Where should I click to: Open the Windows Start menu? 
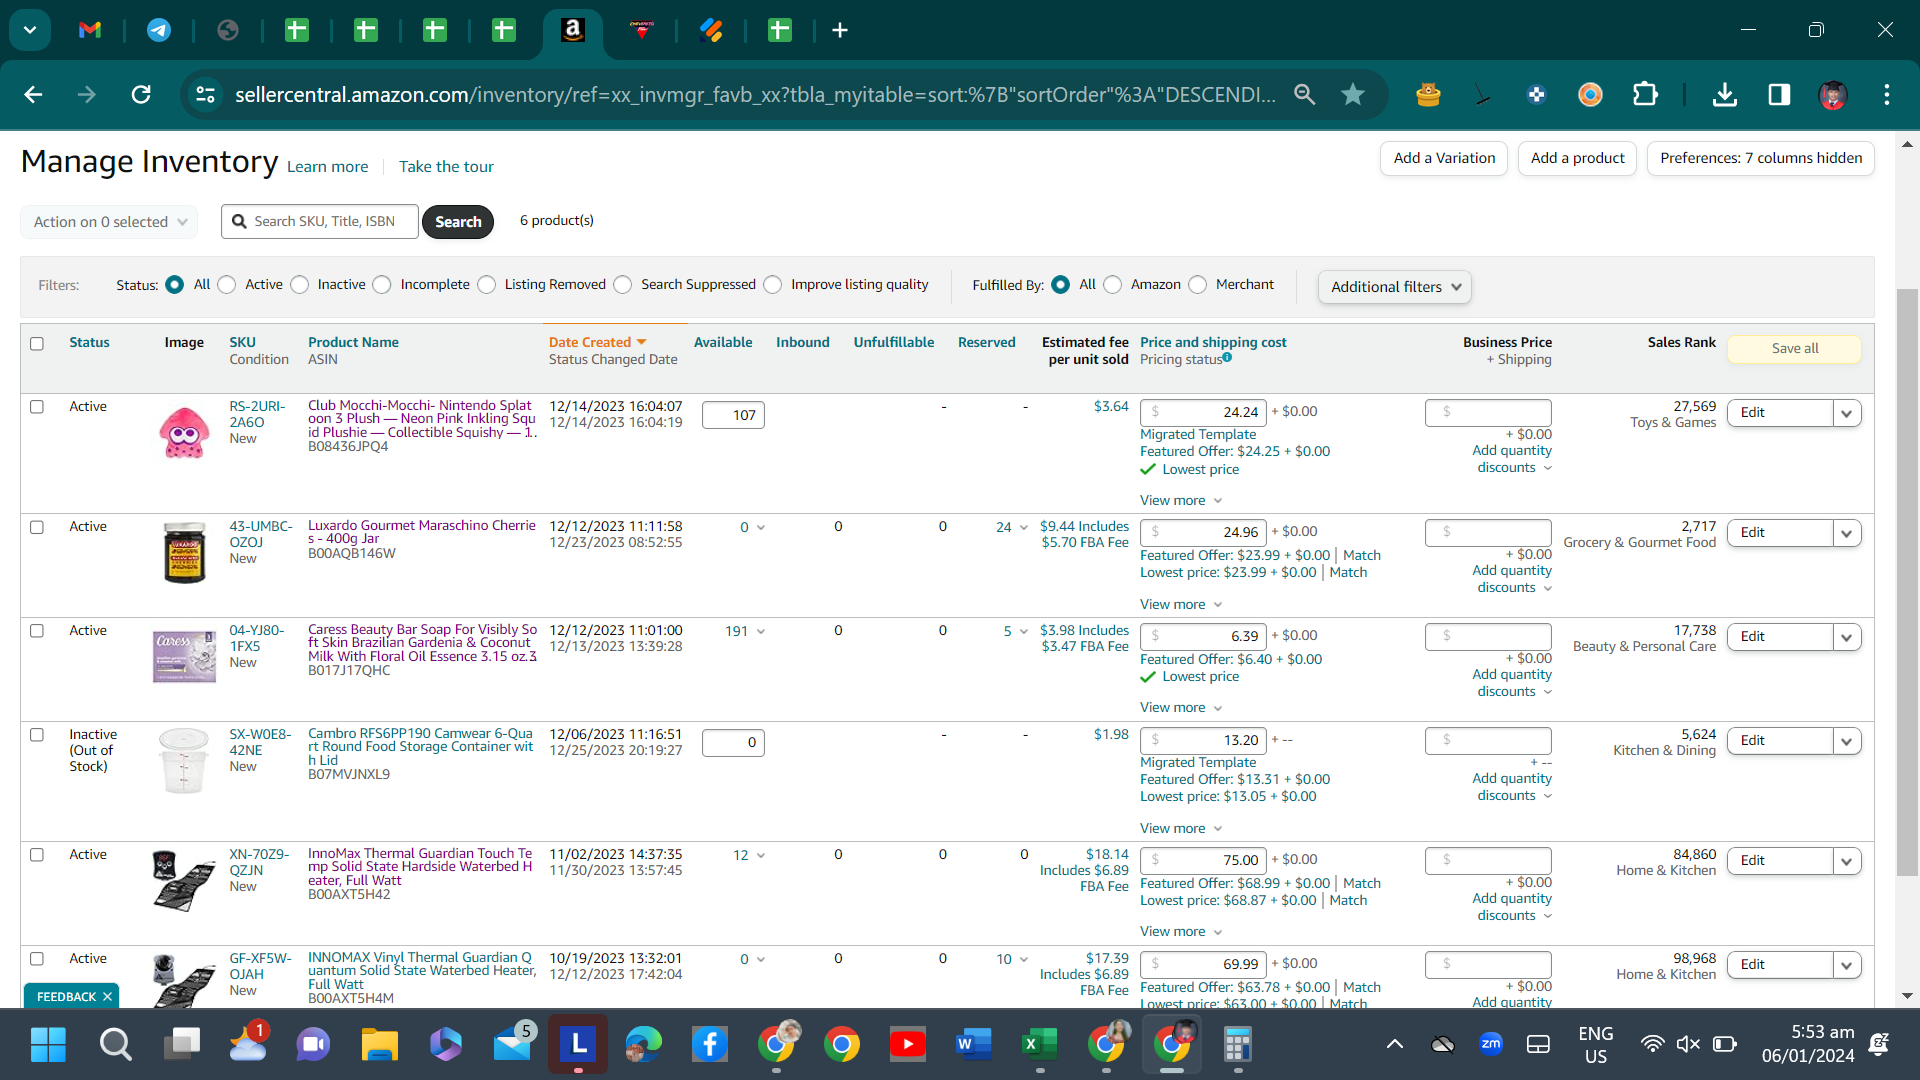(48, 1045)
